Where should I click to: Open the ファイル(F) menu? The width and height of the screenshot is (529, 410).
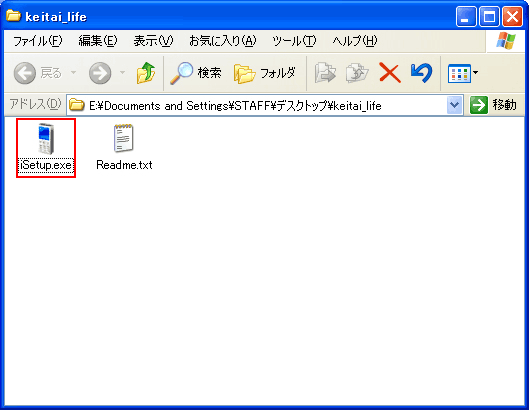37,41
